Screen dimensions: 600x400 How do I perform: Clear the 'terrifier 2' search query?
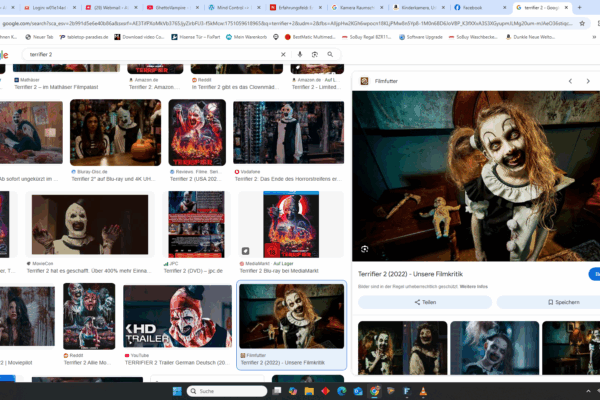(283, 54)
